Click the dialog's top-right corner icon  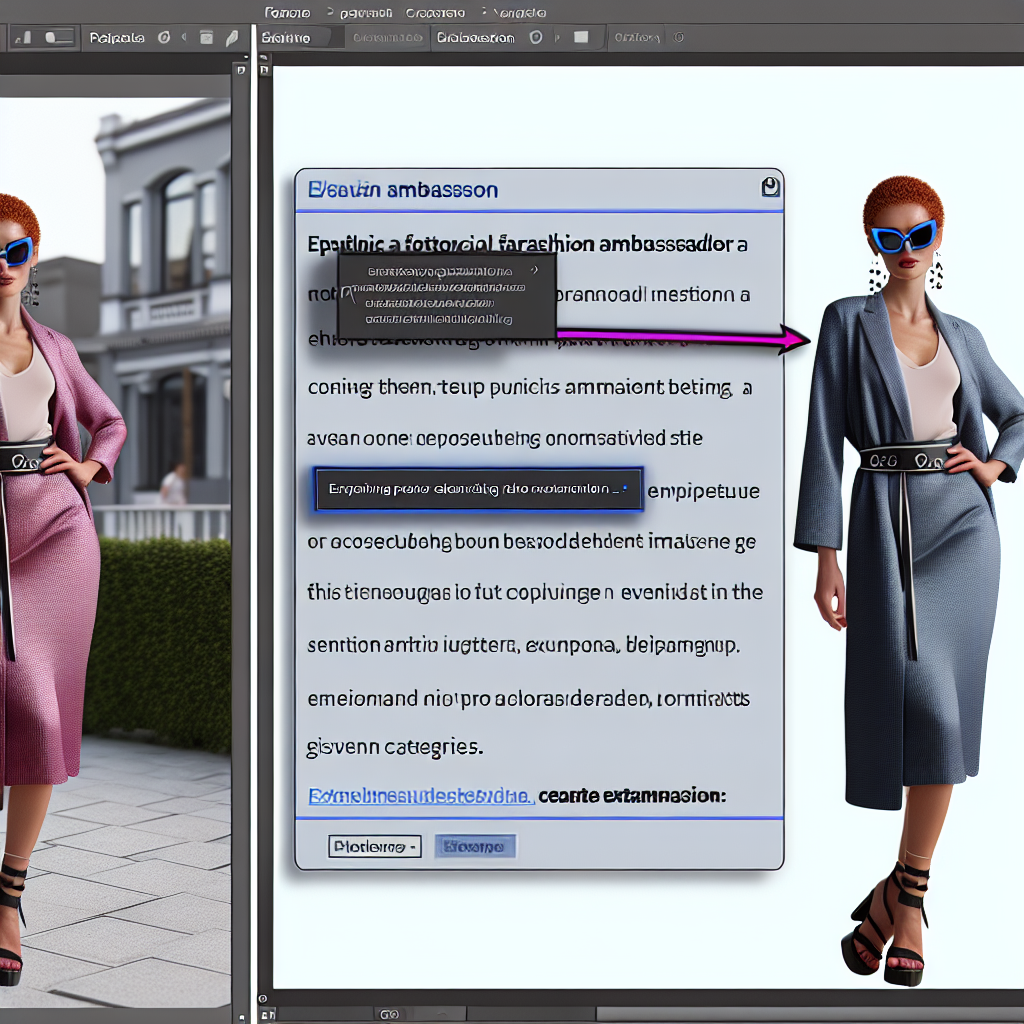[769, 187]
